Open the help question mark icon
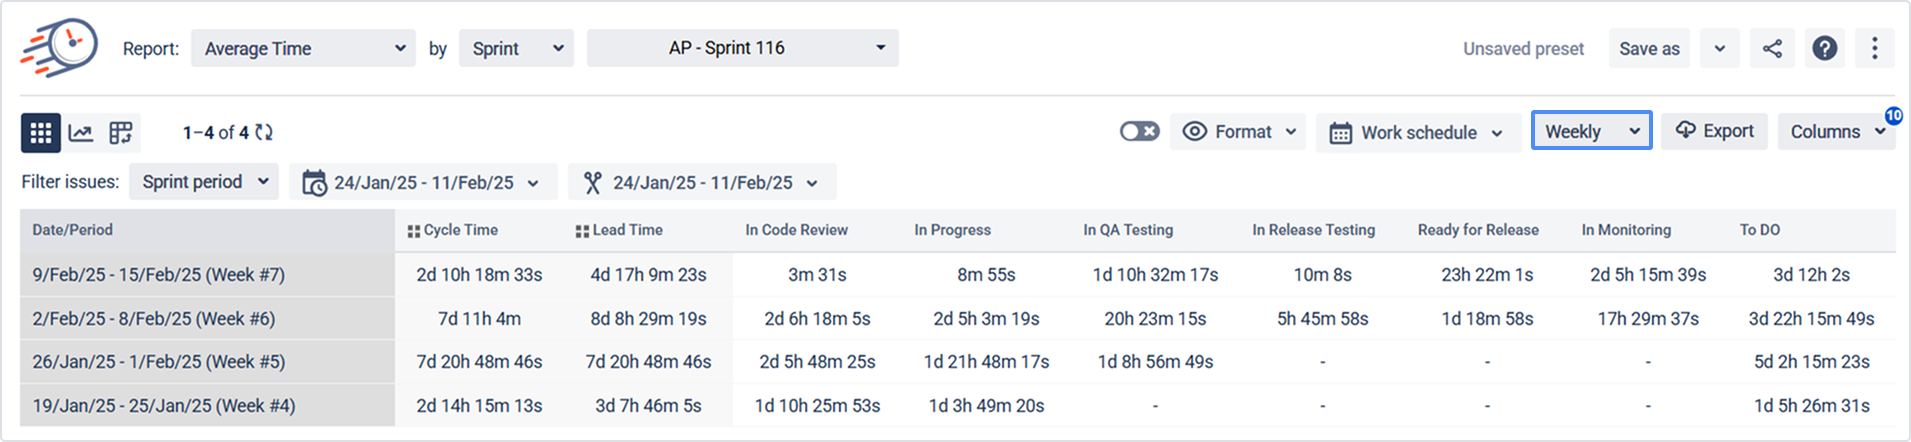1911x442 pixels. [1825, 48]
